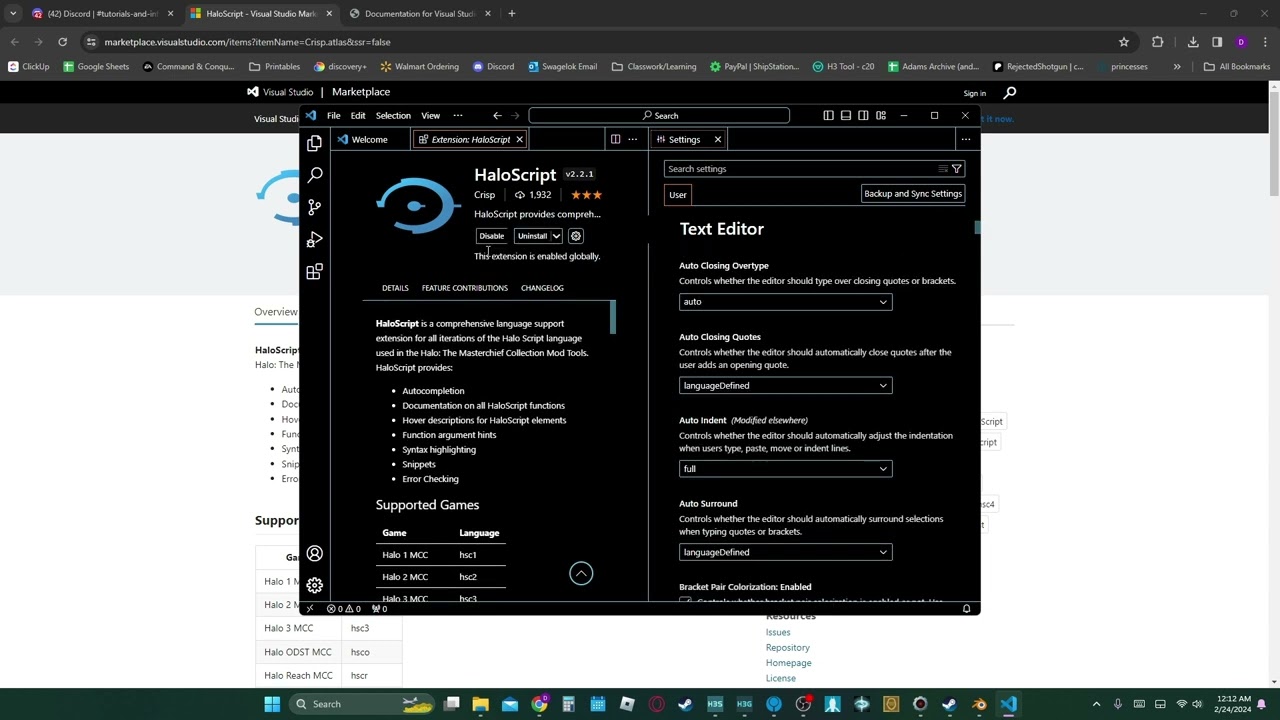The image size is (1280, 720).
Task: Open the FEATURE CONTRIBUTIONS tab
Action: point(465,288)
